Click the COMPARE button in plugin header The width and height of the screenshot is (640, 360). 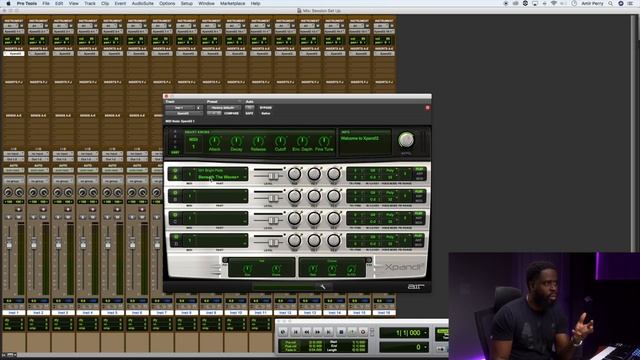tap(231, 113)
